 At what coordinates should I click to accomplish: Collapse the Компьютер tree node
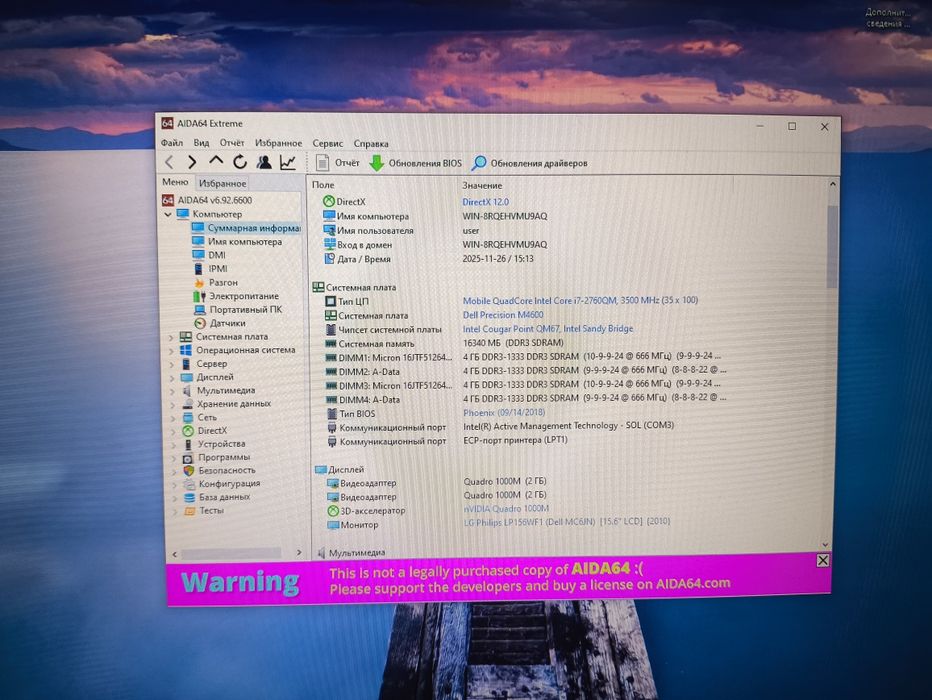[168, 214]
